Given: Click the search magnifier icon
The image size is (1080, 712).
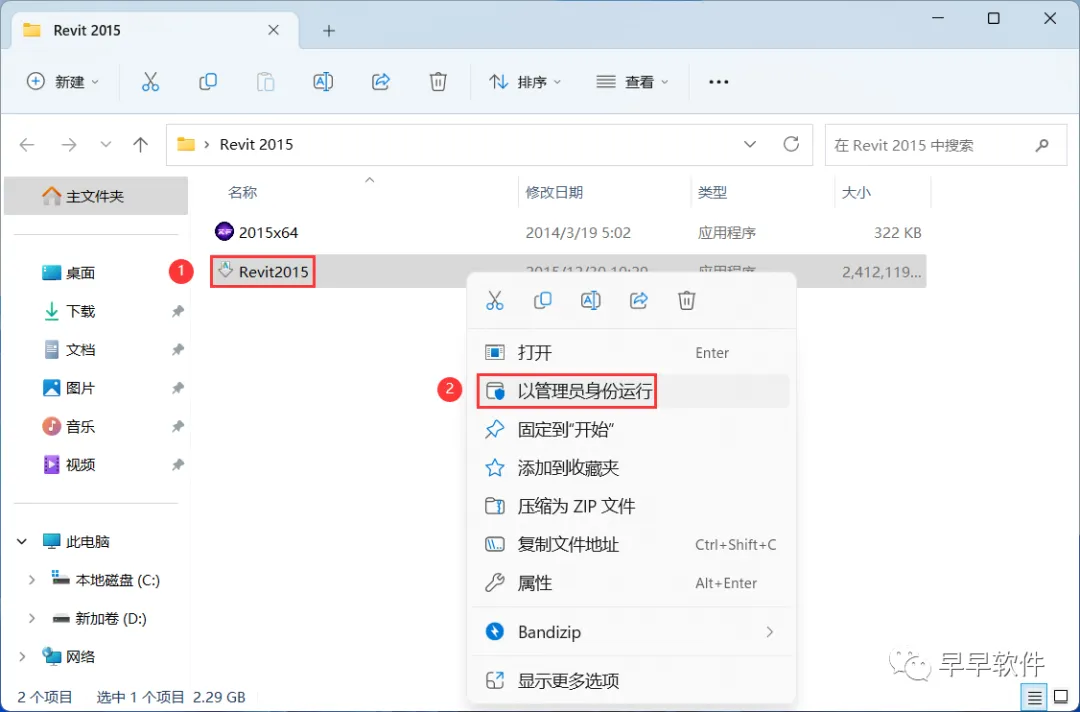Looking at the screenshot, I should pyautogui.click(x=1042, y=145).
